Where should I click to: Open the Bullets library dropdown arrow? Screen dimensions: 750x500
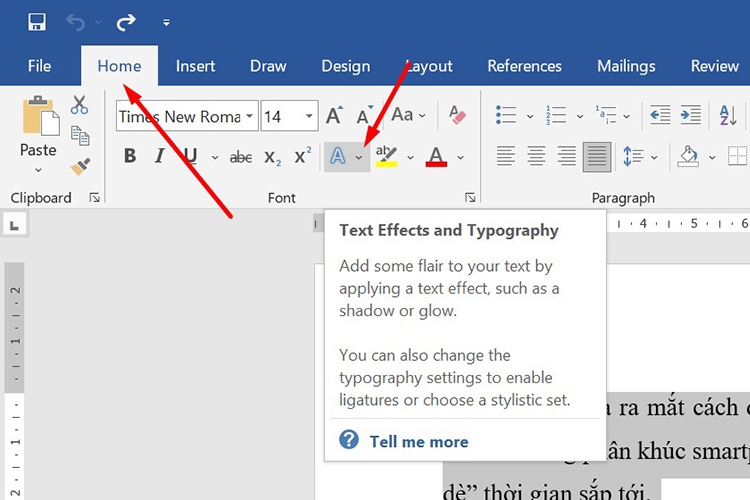pos(530,116)
